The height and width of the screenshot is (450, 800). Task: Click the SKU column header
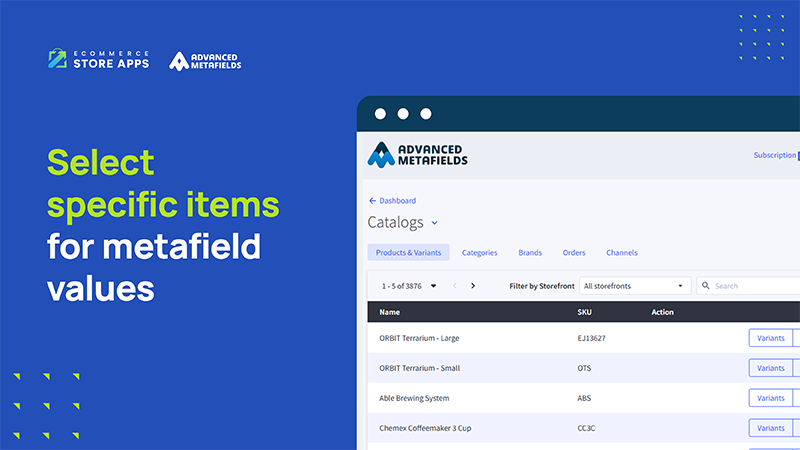pyautogui.click(x=585, y=312)
